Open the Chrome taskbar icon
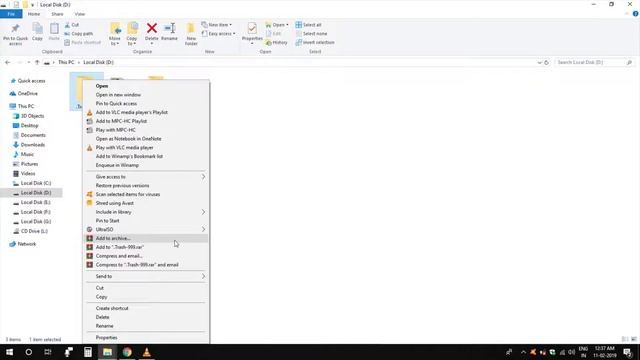640x360 pixels. [x=127, y=352]
